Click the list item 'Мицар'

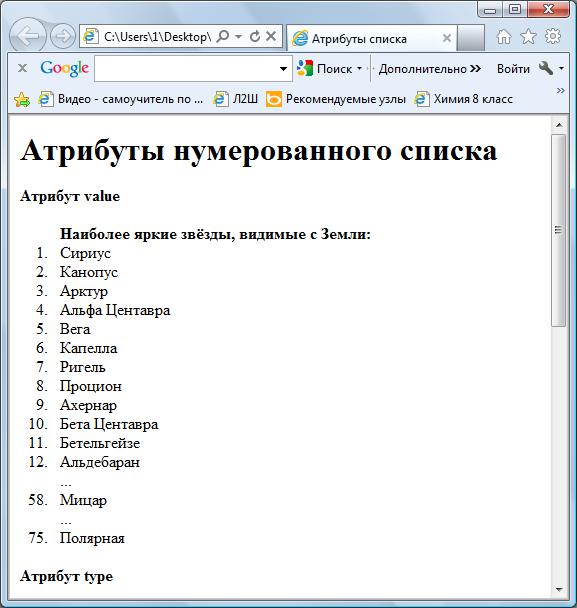83,500
